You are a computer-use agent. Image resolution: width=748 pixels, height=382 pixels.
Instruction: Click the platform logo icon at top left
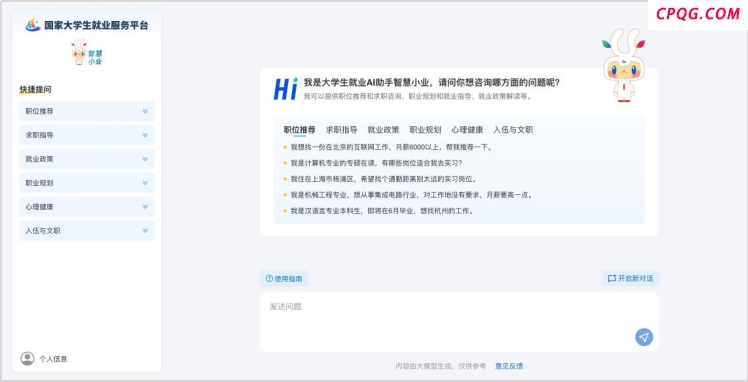click(x=33, y=25)
